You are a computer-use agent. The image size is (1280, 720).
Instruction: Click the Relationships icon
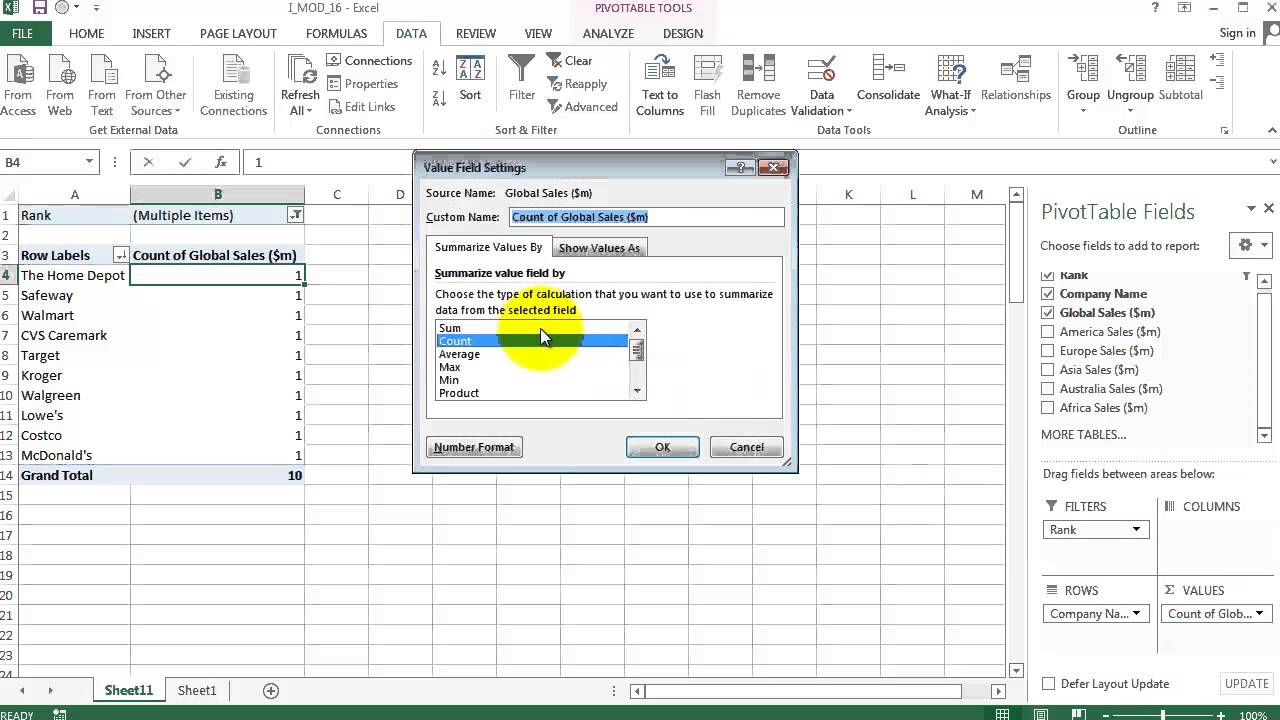tap(1015, 70)
